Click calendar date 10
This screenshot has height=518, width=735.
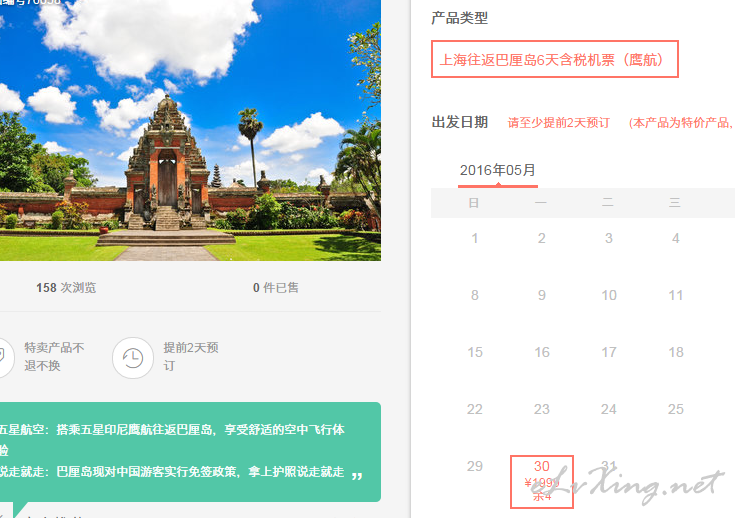pos(609,295)
